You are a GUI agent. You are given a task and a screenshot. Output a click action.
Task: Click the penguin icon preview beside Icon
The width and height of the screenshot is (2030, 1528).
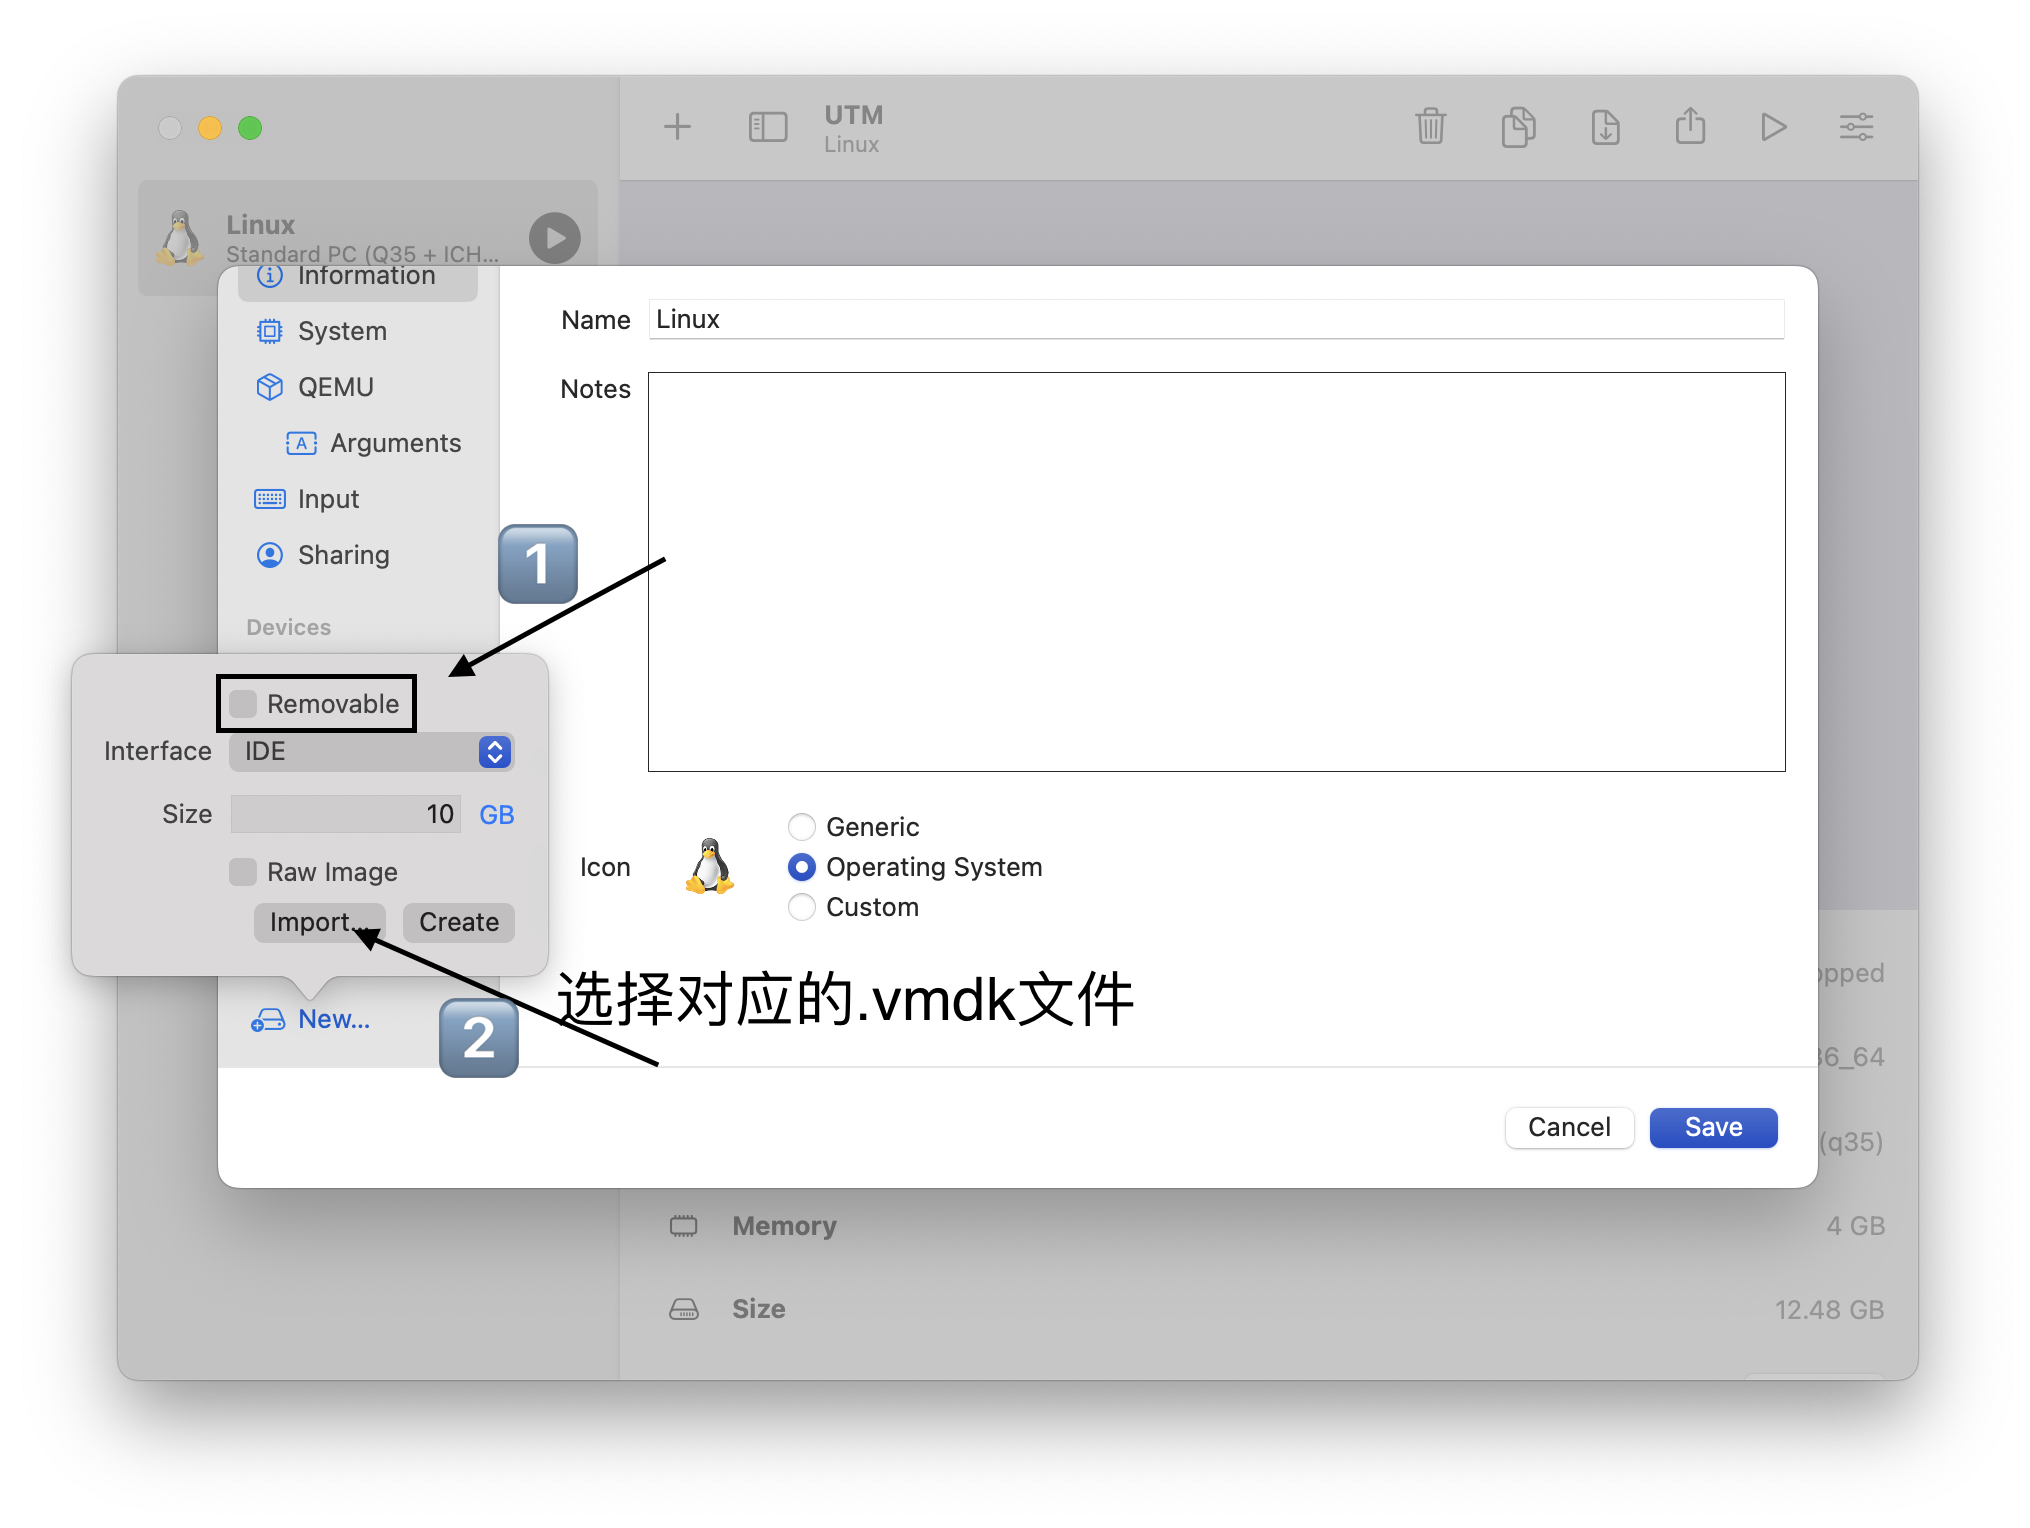tap(710, 866)
